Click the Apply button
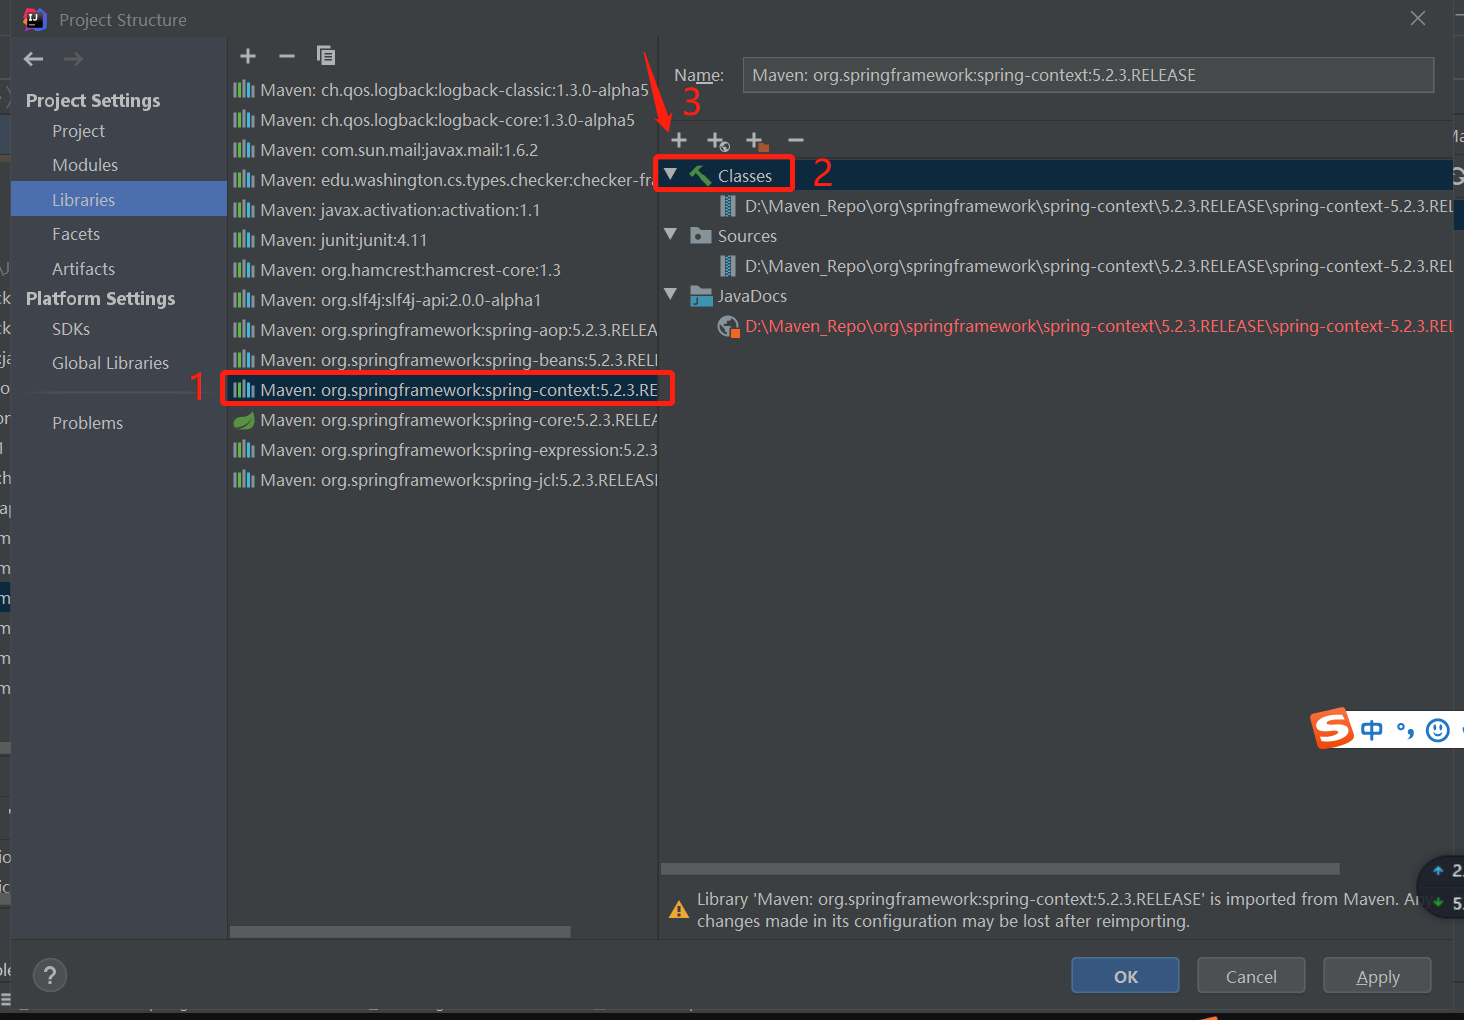 click(x=1377, y=976)
